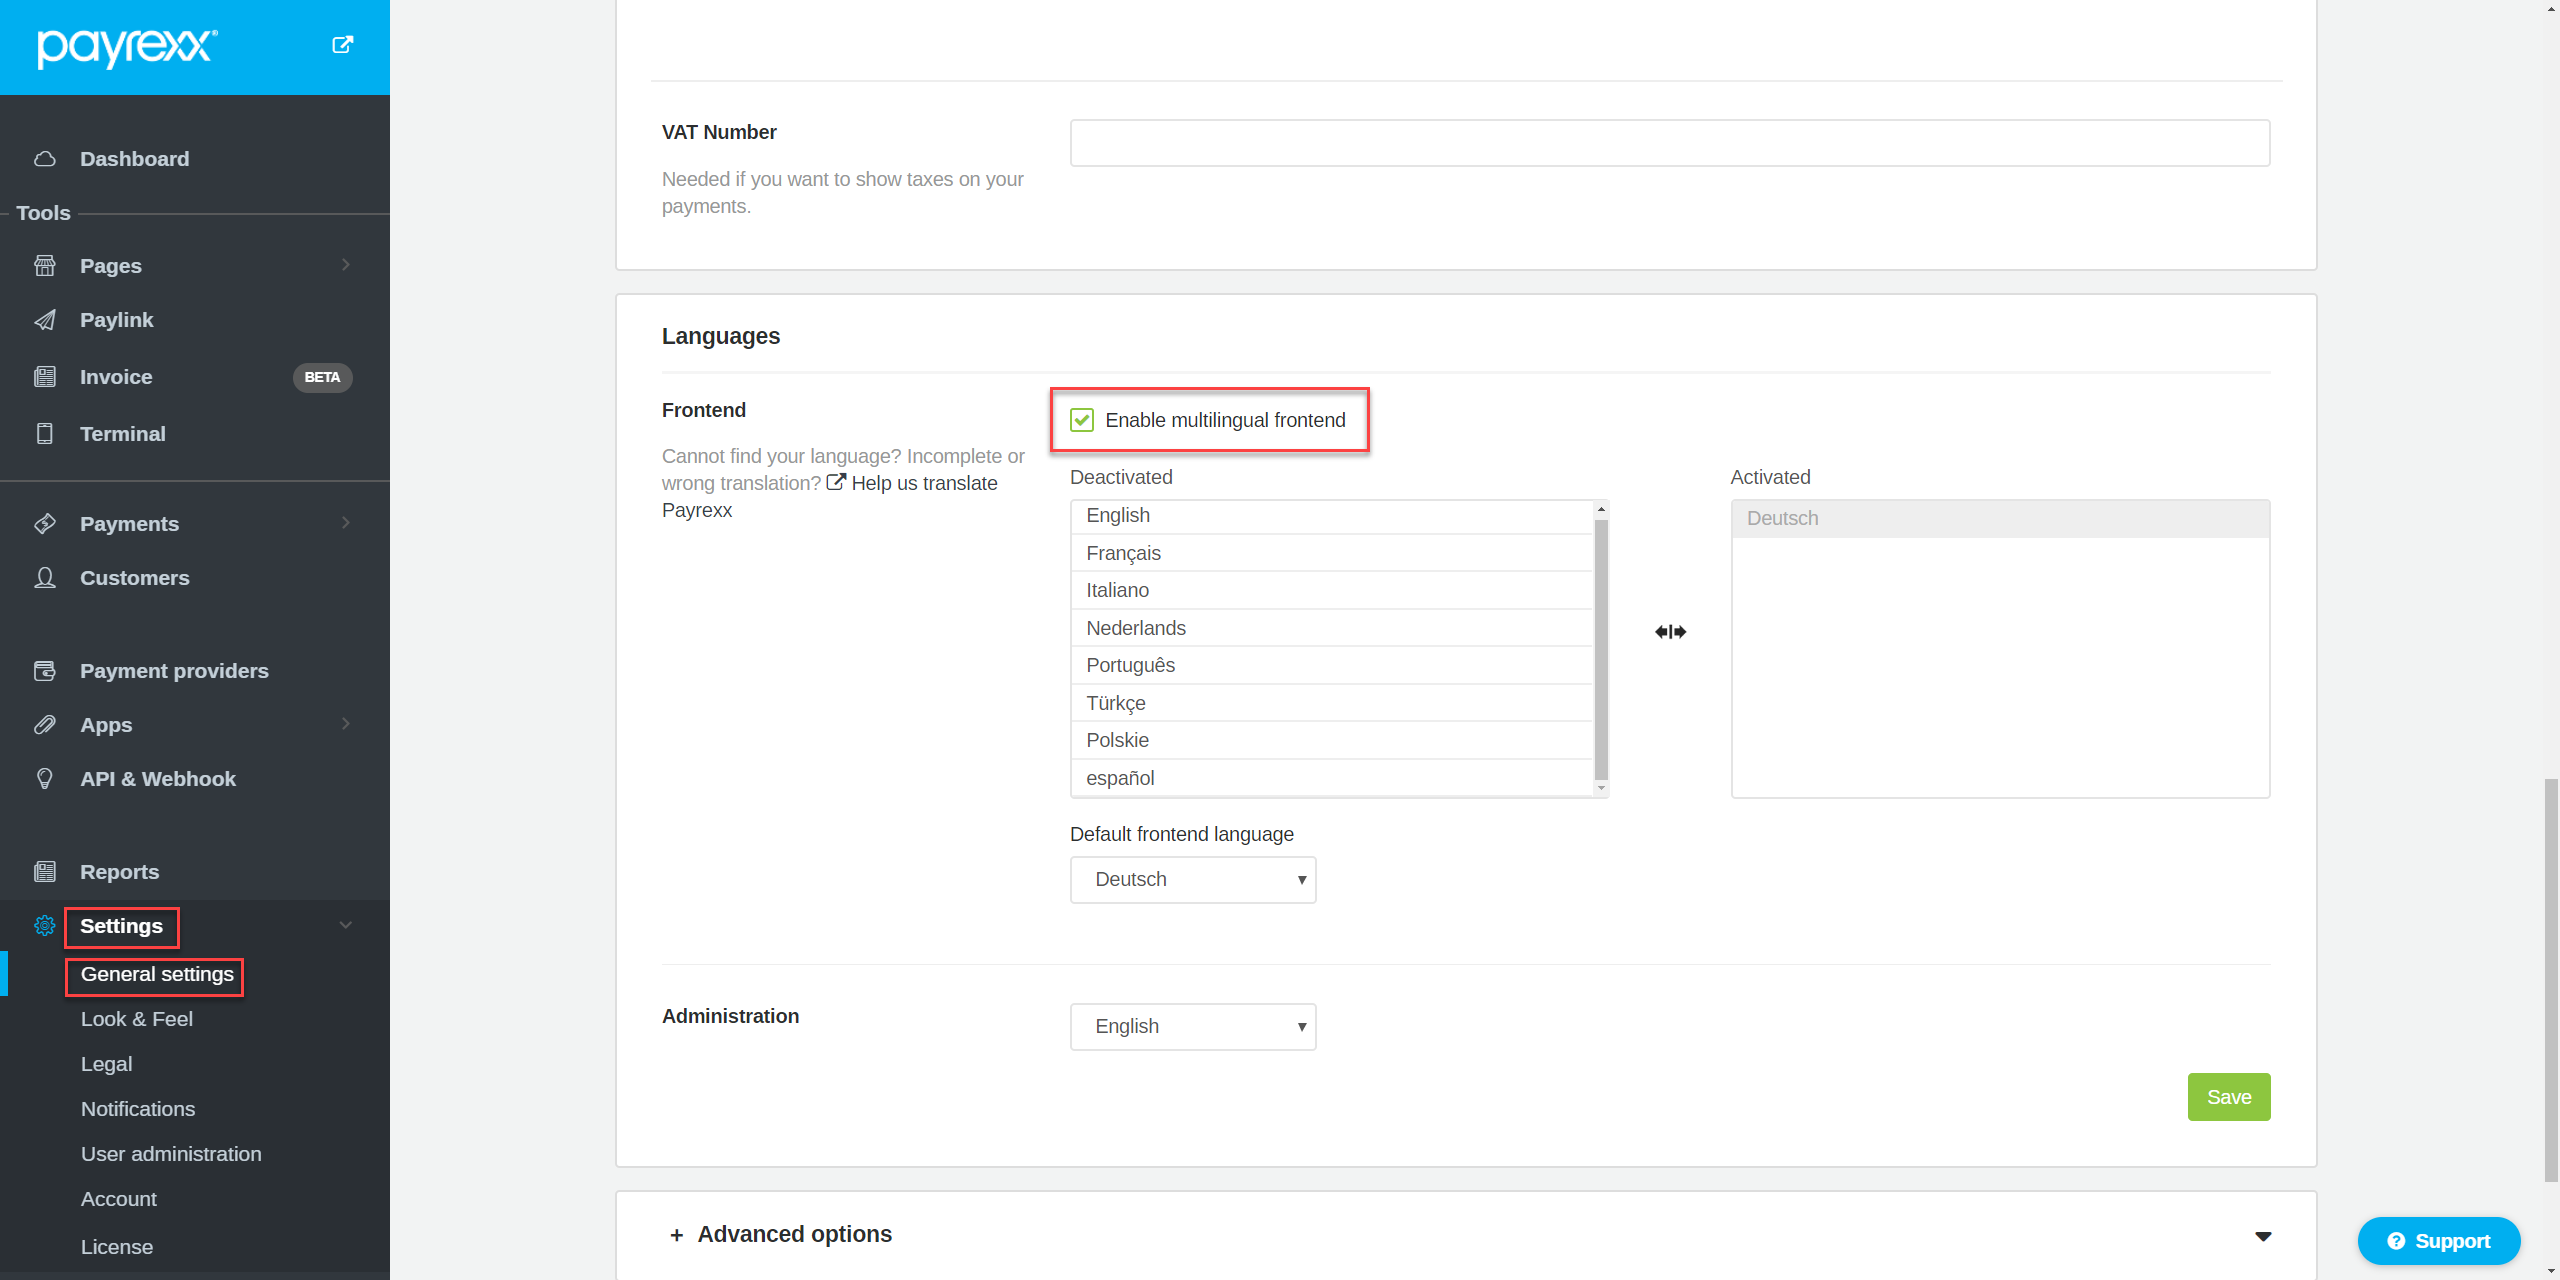Click the Payment providers wallet icon
Viewport: 2560px width, 1280px height.
point(45,671)
